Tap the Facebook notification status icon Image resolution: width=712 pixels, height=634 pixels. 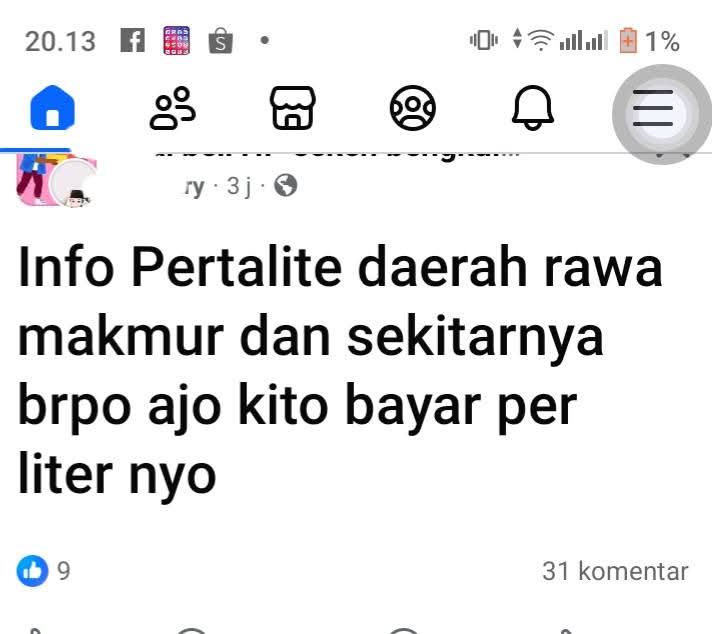tap(133, 40)
